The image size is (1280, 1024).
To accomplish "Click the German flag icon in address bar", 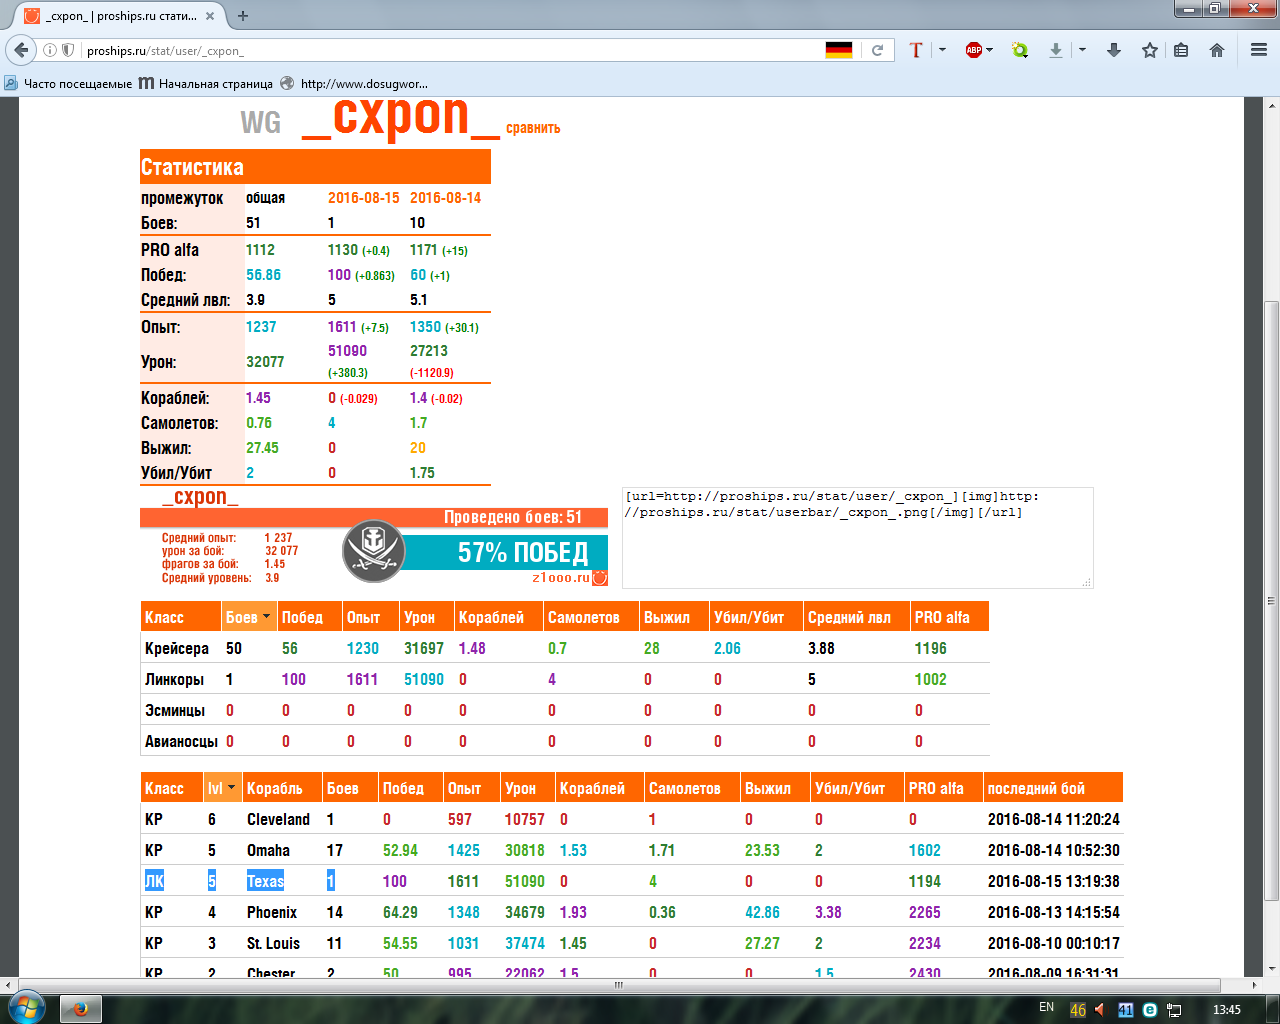I will click(838, 50).
